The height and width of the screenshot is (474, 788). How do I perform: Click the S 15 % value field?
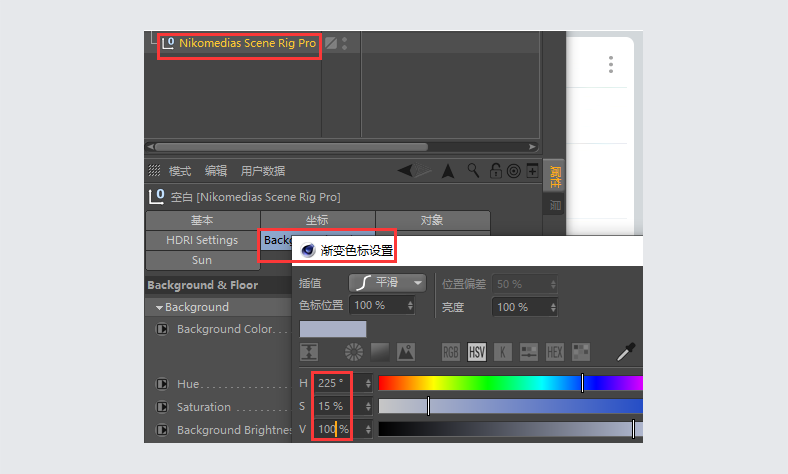337,406
